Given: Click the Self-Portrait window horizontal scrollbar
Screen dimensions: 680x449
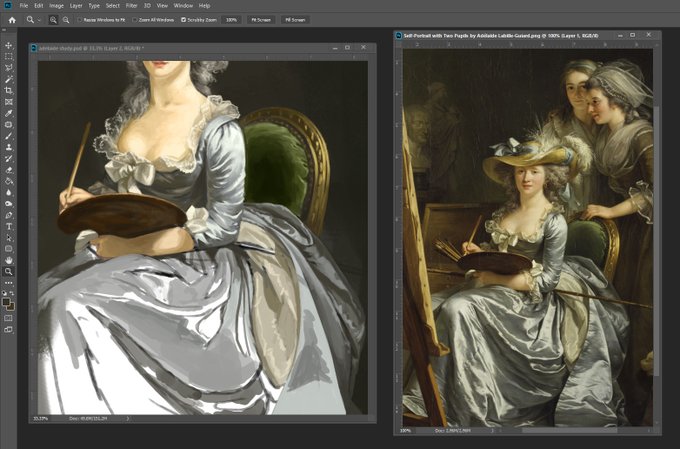Looking at the screenshot, I should click(569, 431).
